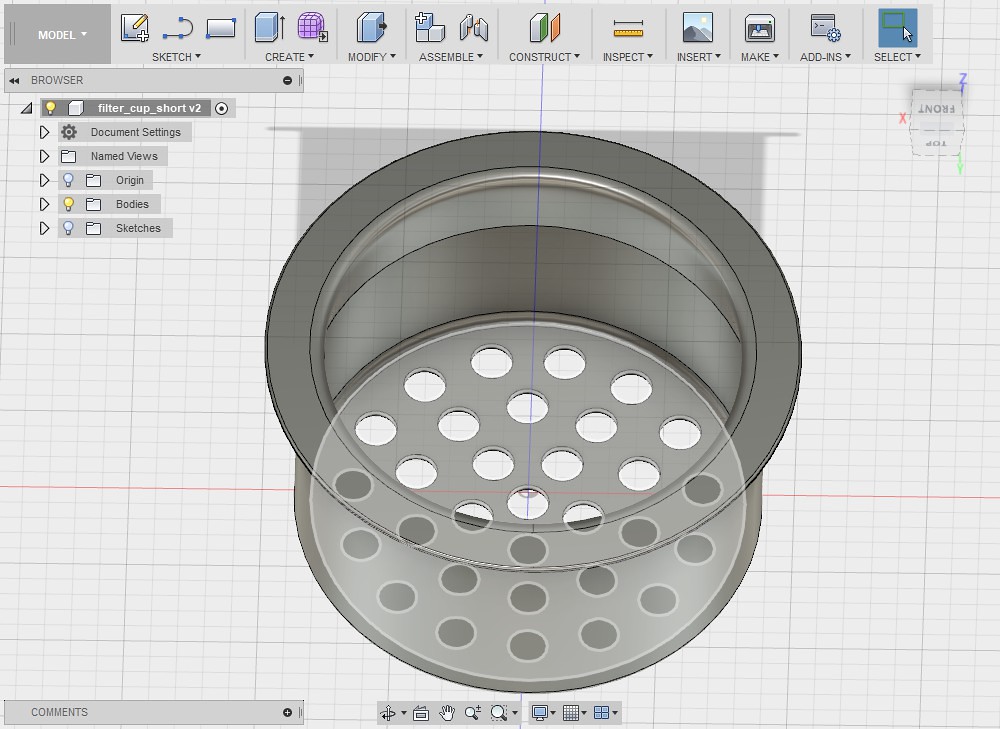The height and width of the screenshot is (729, 1000).
Task: Open the CONSTRUCT menu
Action: 544,57
